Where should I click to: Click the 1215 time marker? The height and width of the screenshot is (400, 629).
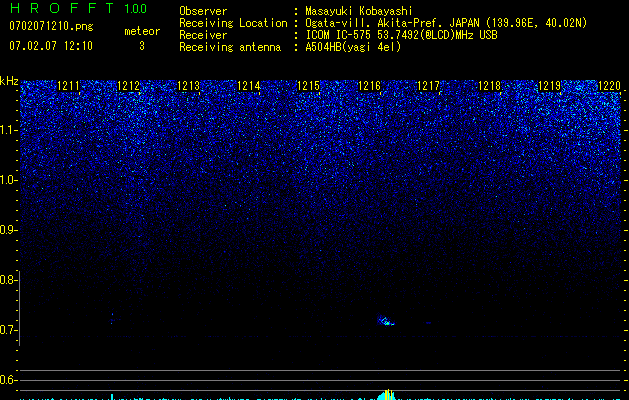[309, 85]
